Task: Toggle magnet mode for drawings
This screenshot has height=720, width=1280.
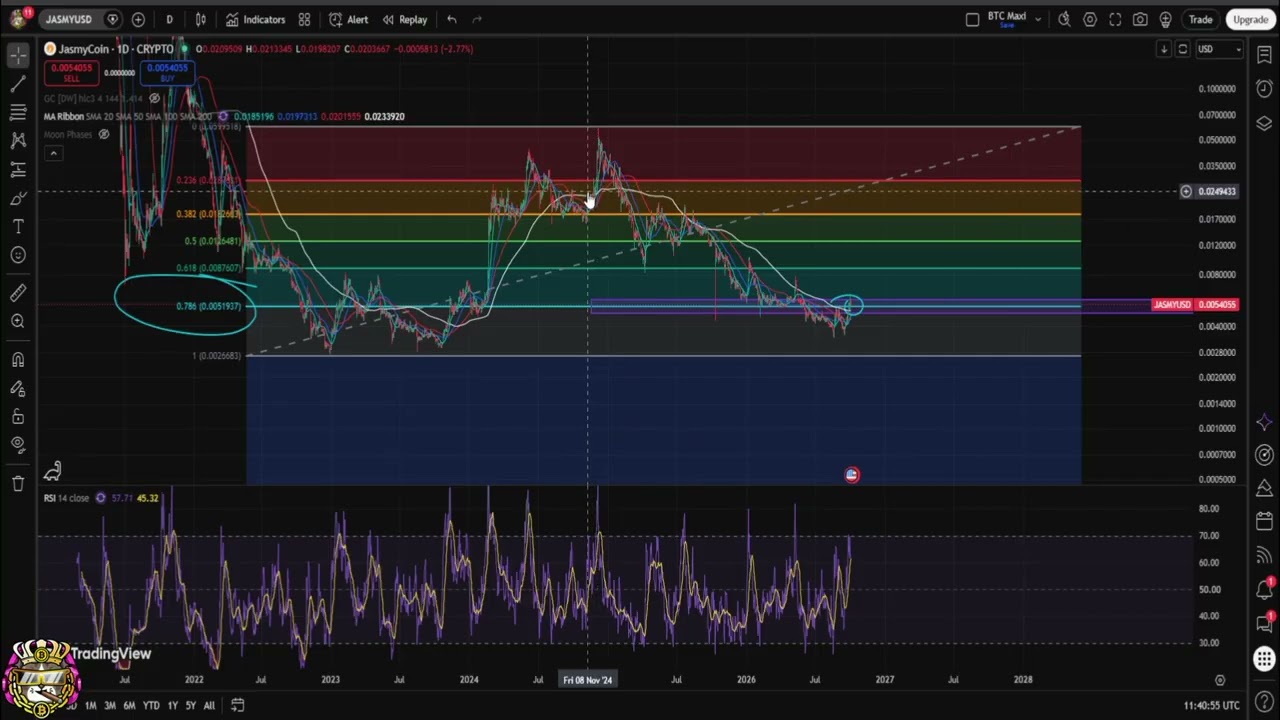Action: click(x=18, y=360)
